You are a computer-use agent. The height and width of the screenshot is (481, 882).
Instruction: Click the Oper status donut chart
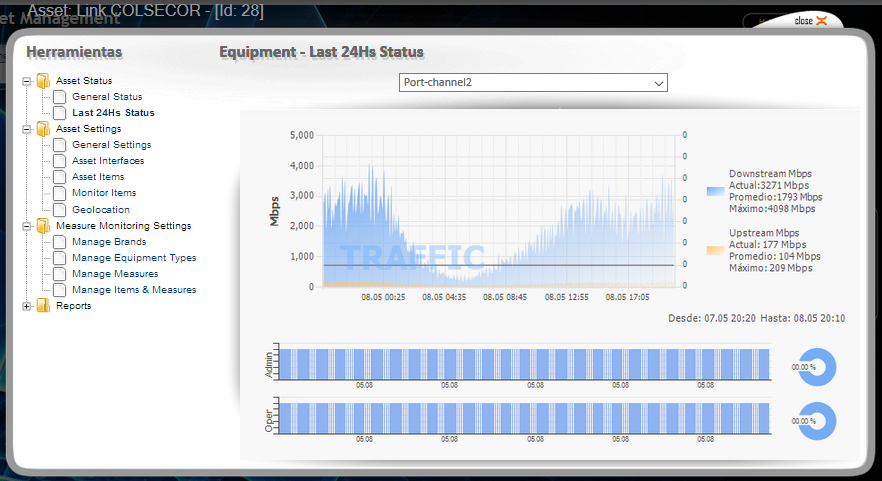click(x=816, y=421)
